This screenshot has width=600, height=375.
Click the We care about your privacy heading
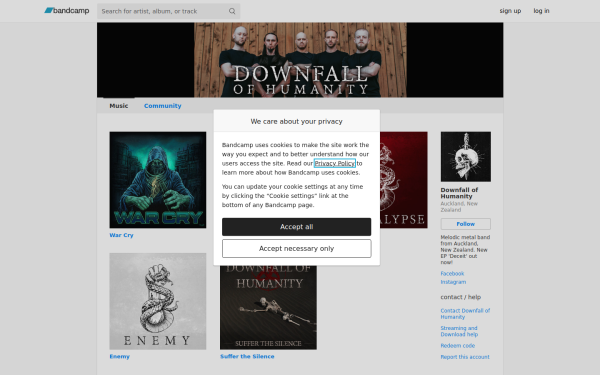pyautogui.click(x=297, y=121)
